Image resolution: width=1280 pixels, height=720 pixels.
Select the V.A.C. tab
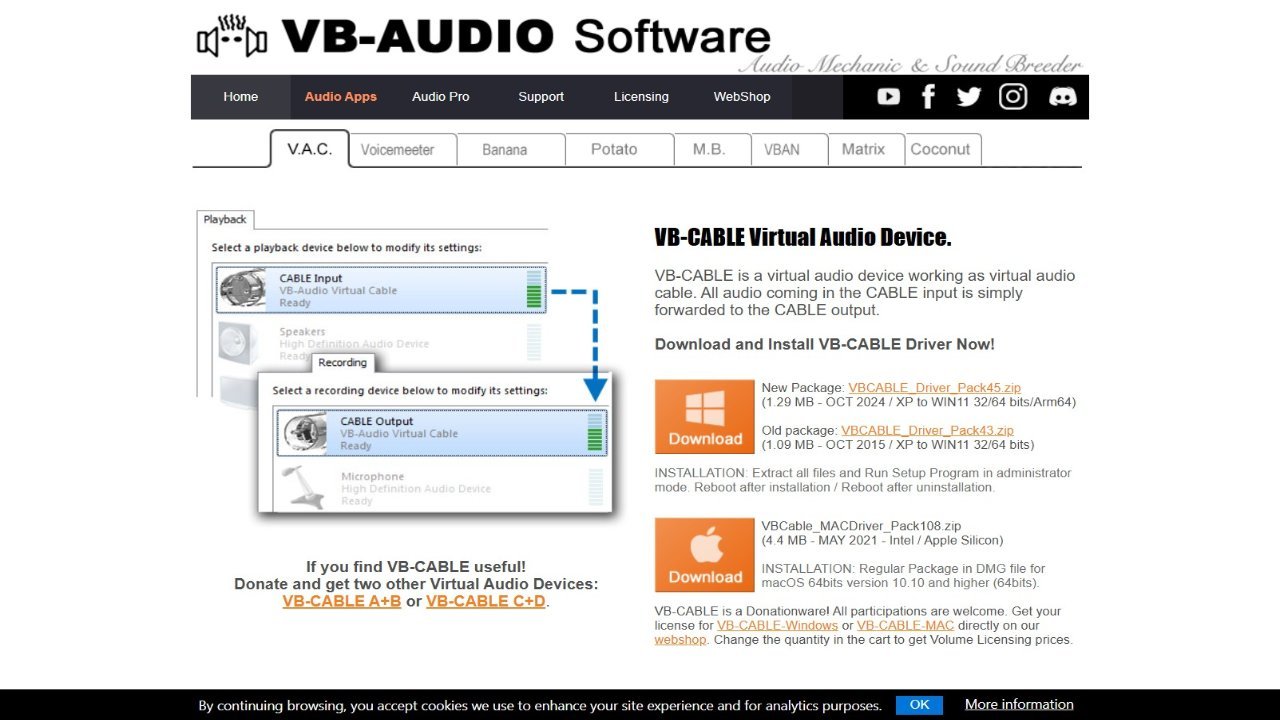coord(309,149)
